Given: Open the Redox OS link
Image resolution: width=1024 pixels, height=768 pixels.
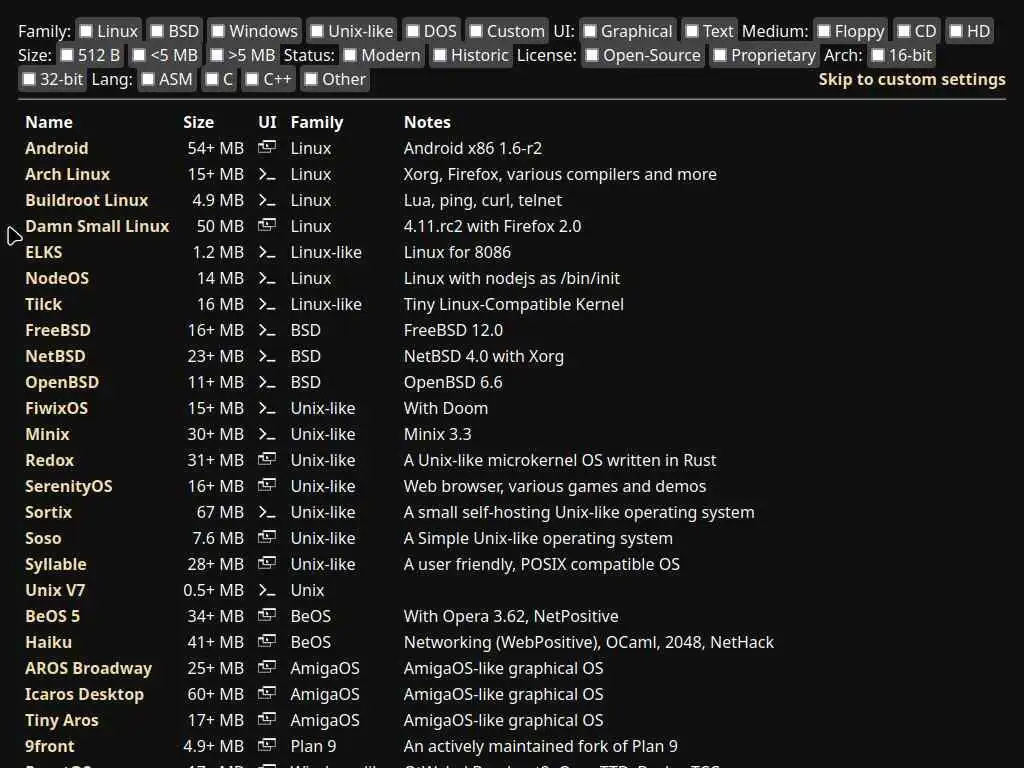Looking at the screenshot, I should [50, 460].
